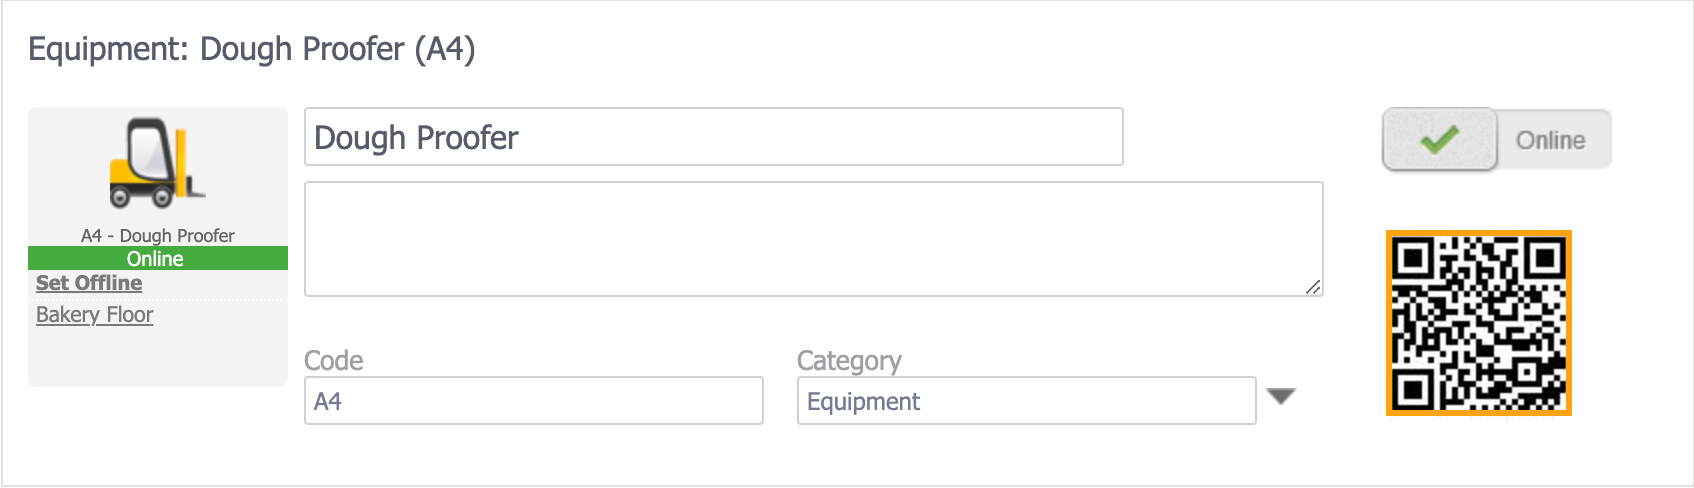
Task: Click the textarea resize grip corner
Action: 1313,287
